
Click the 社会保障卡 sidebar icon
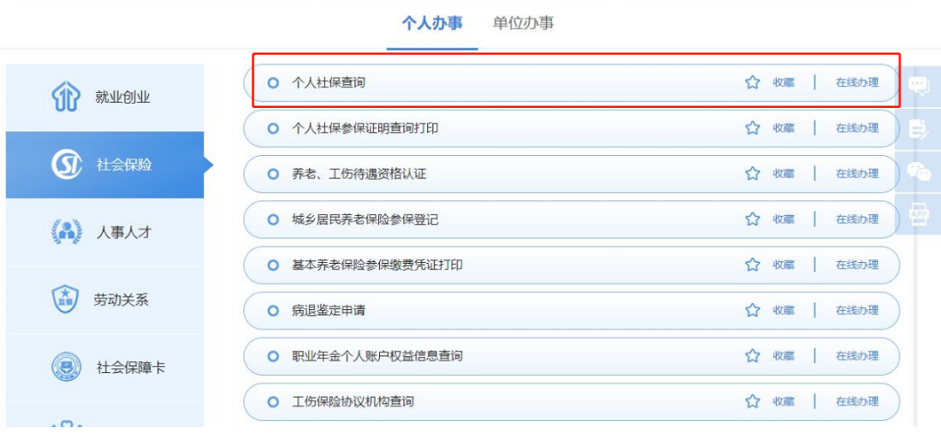(65, 367)
